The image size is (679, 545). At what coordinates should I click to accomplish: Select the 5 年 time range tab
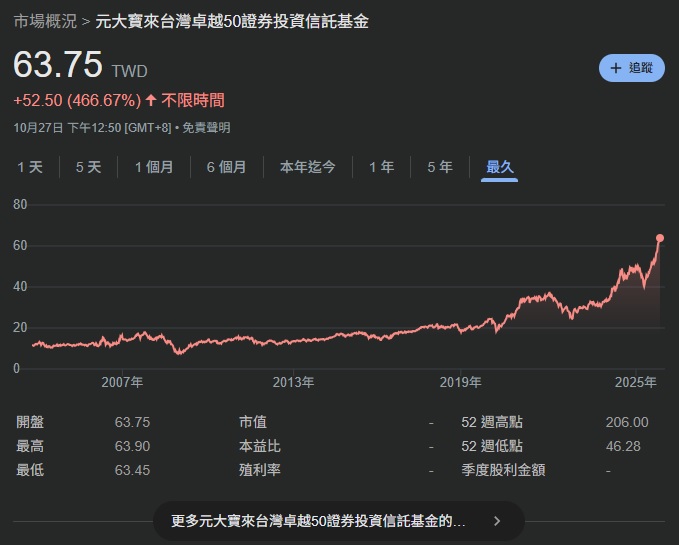(x=439, y=167)
